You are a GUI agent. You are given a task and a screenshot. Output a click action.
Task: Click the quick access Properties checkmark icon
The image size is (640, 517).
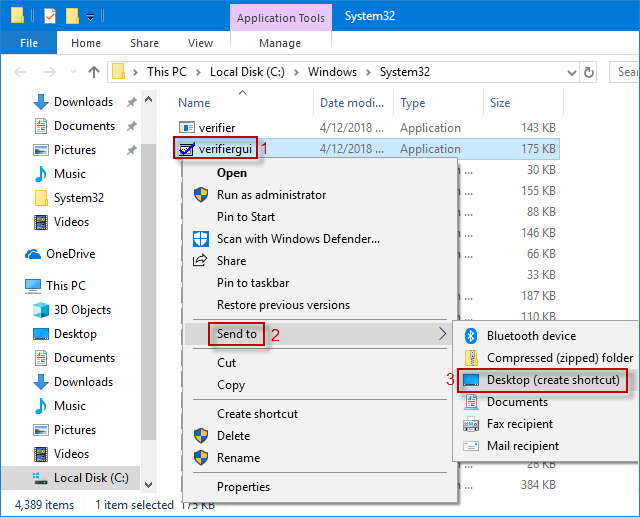tap(50, 16)
